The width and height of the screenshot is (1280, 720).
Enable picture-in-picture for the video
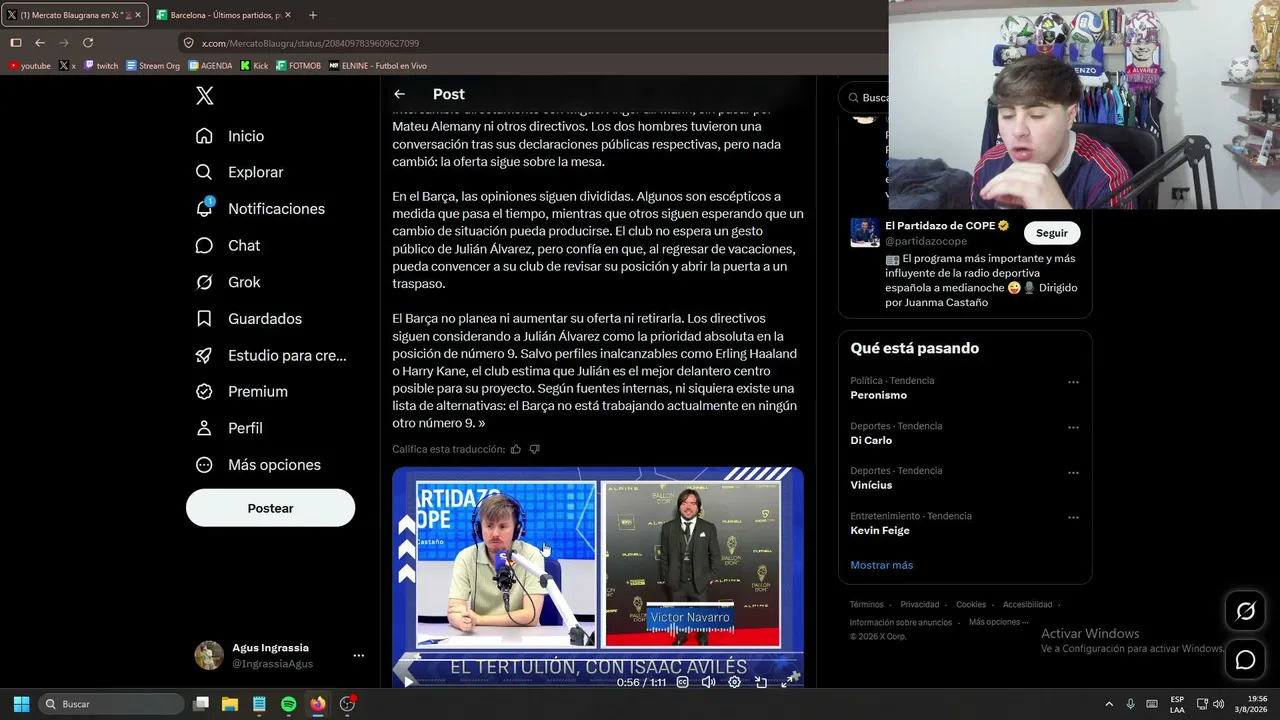[x=761, y=682]
